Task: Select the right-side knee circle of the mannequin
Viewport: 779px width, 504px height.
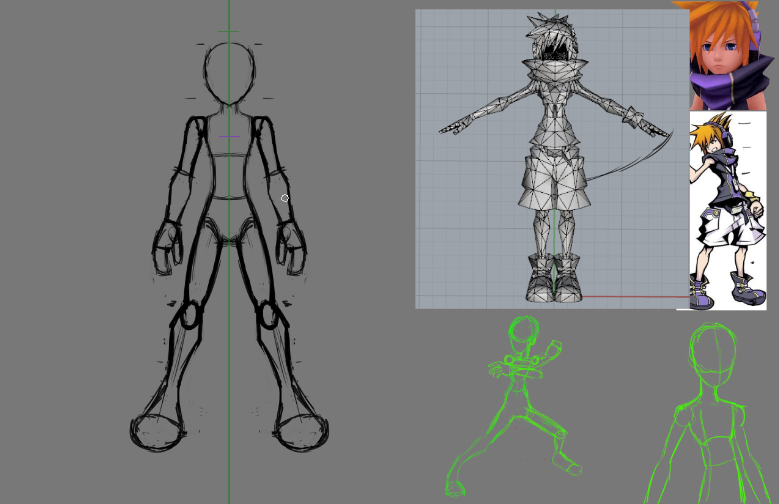Action: pos(268,316)
